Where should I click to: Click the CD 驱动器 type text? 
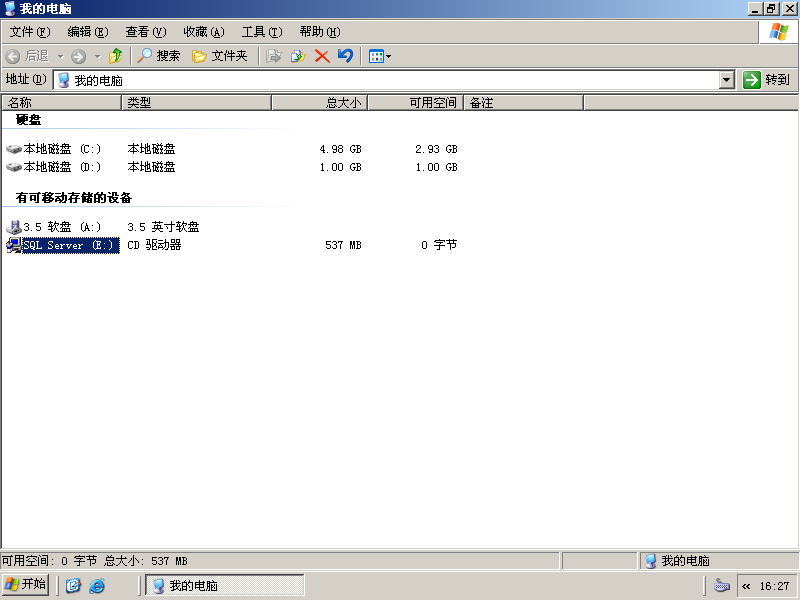[x=154, y=245]
